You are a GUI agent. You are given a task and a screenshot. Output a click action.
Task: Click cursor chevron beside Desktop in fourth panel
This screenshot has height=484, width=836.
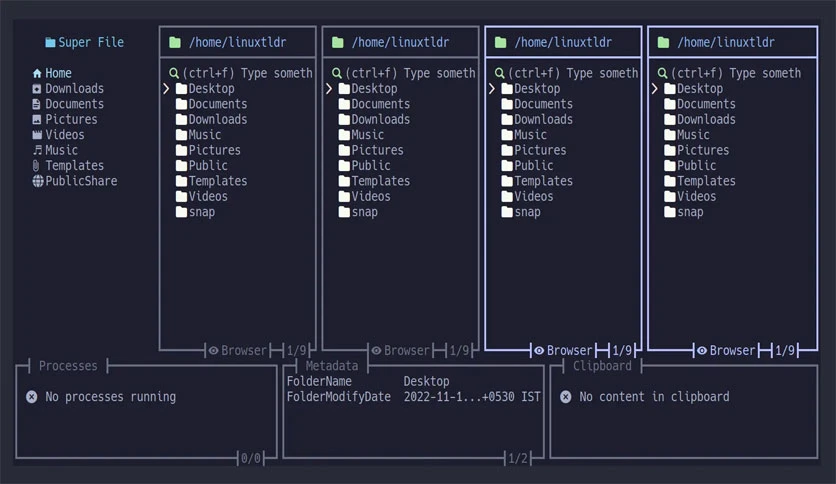point(654,88)
